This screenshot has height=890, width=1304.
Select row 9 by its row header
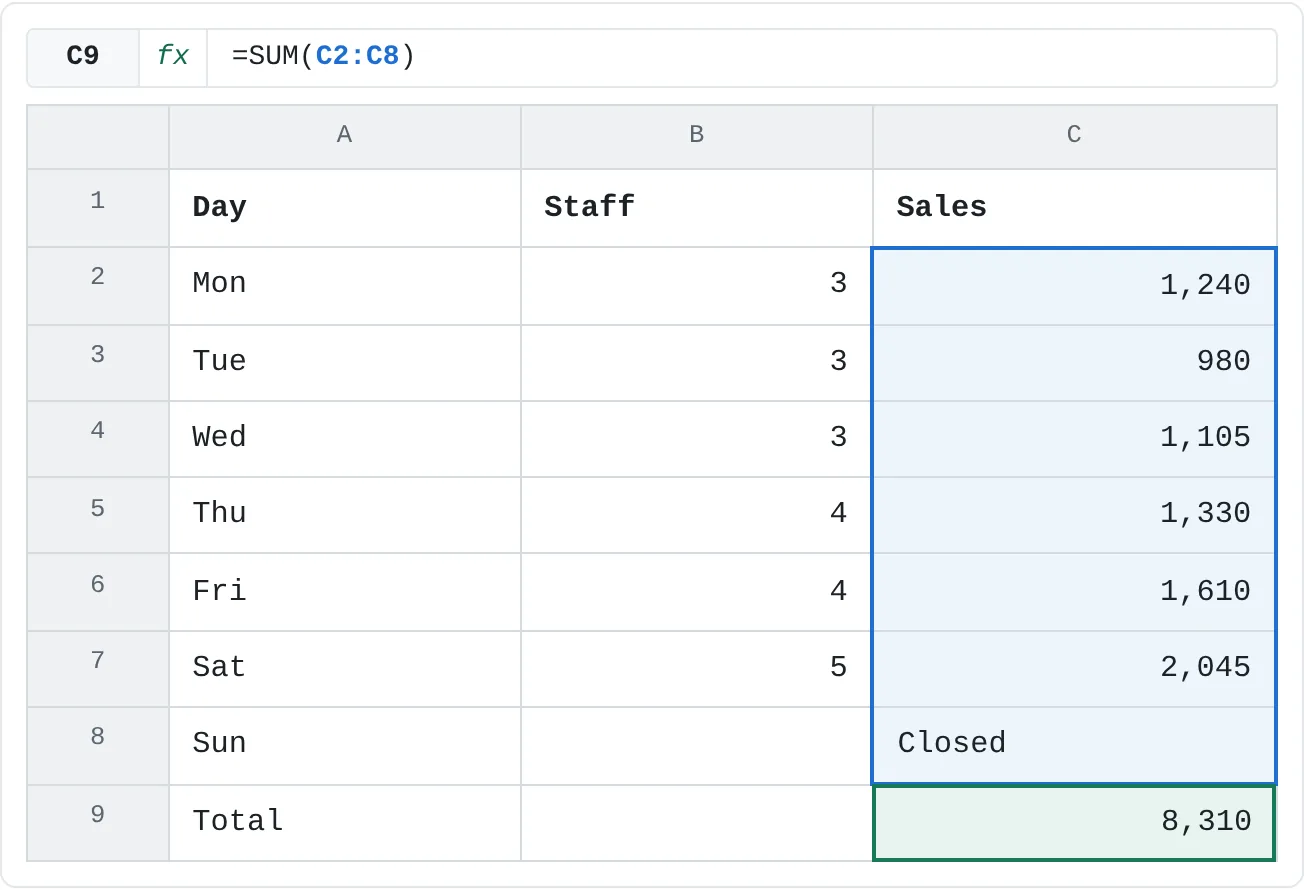tap(98, 823)
